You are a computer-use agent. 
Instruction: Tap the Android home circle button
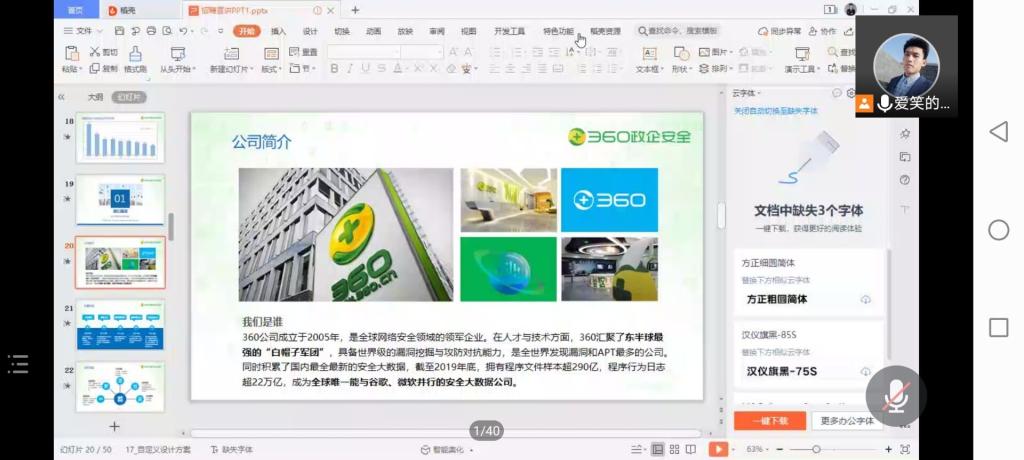(999, 230)
